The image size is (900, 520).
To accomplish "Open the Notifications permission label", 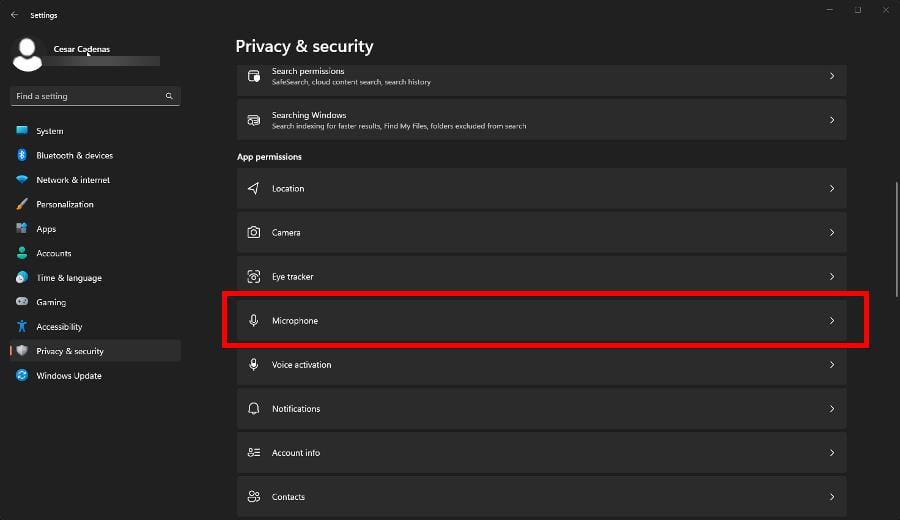I will pos(296,409).
